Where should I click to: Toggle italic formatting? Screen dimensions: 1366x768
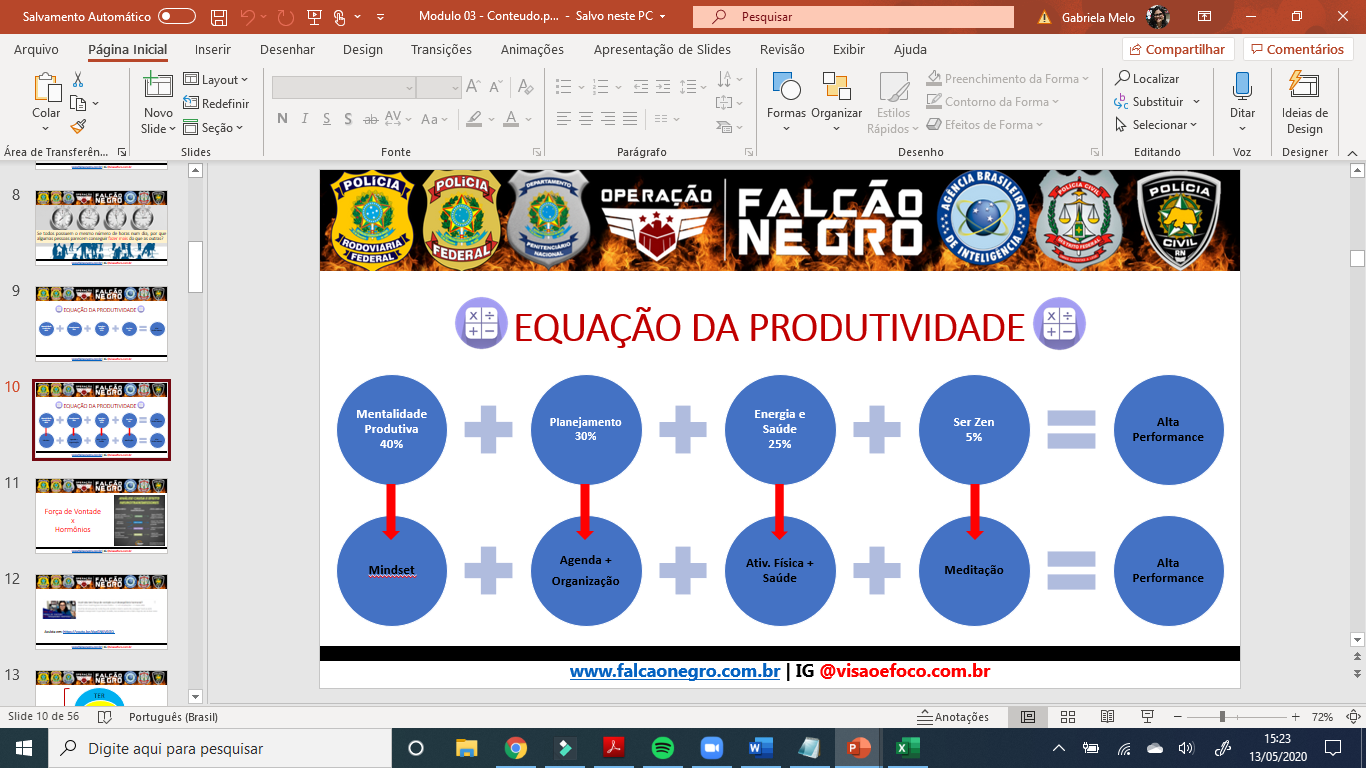pos(305,118)
